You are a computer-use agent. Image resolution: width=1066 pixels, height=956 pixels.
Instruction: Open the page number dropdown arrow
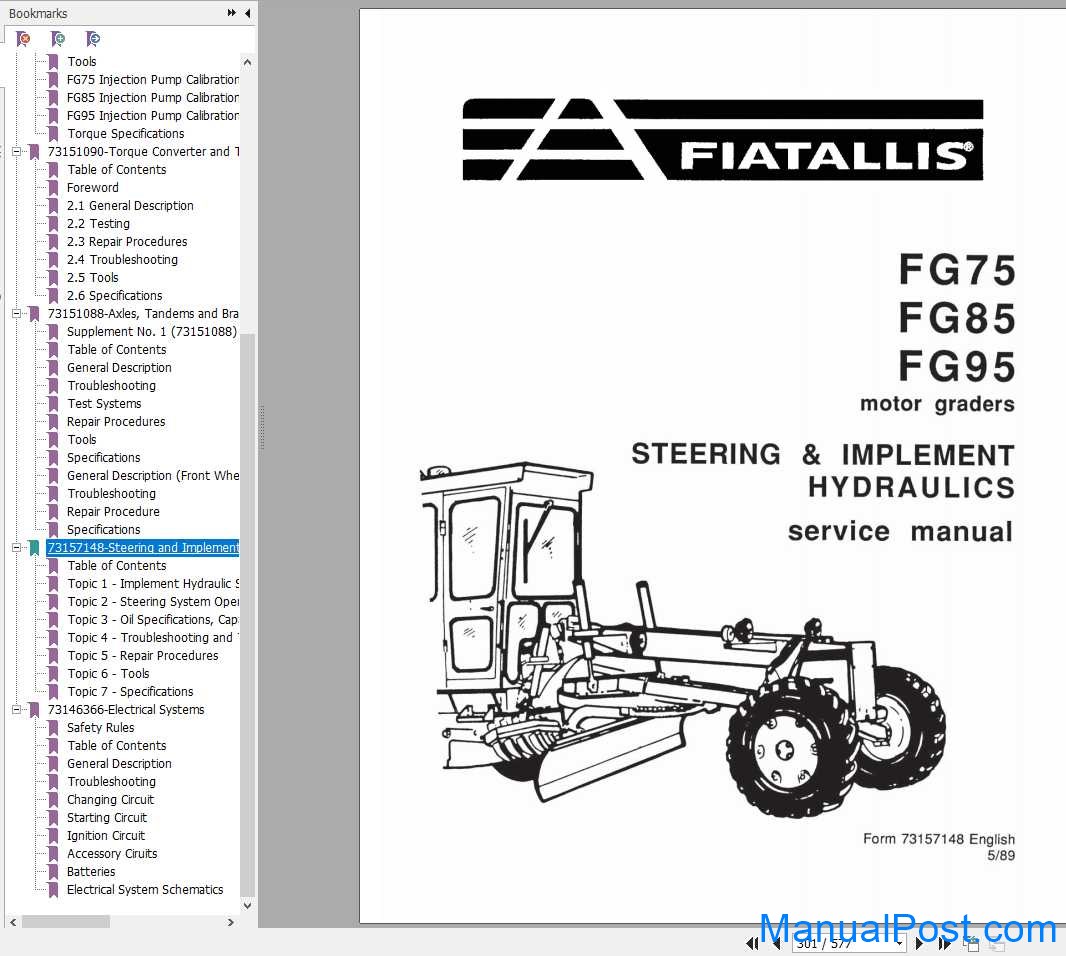click(x=900, y=944)
